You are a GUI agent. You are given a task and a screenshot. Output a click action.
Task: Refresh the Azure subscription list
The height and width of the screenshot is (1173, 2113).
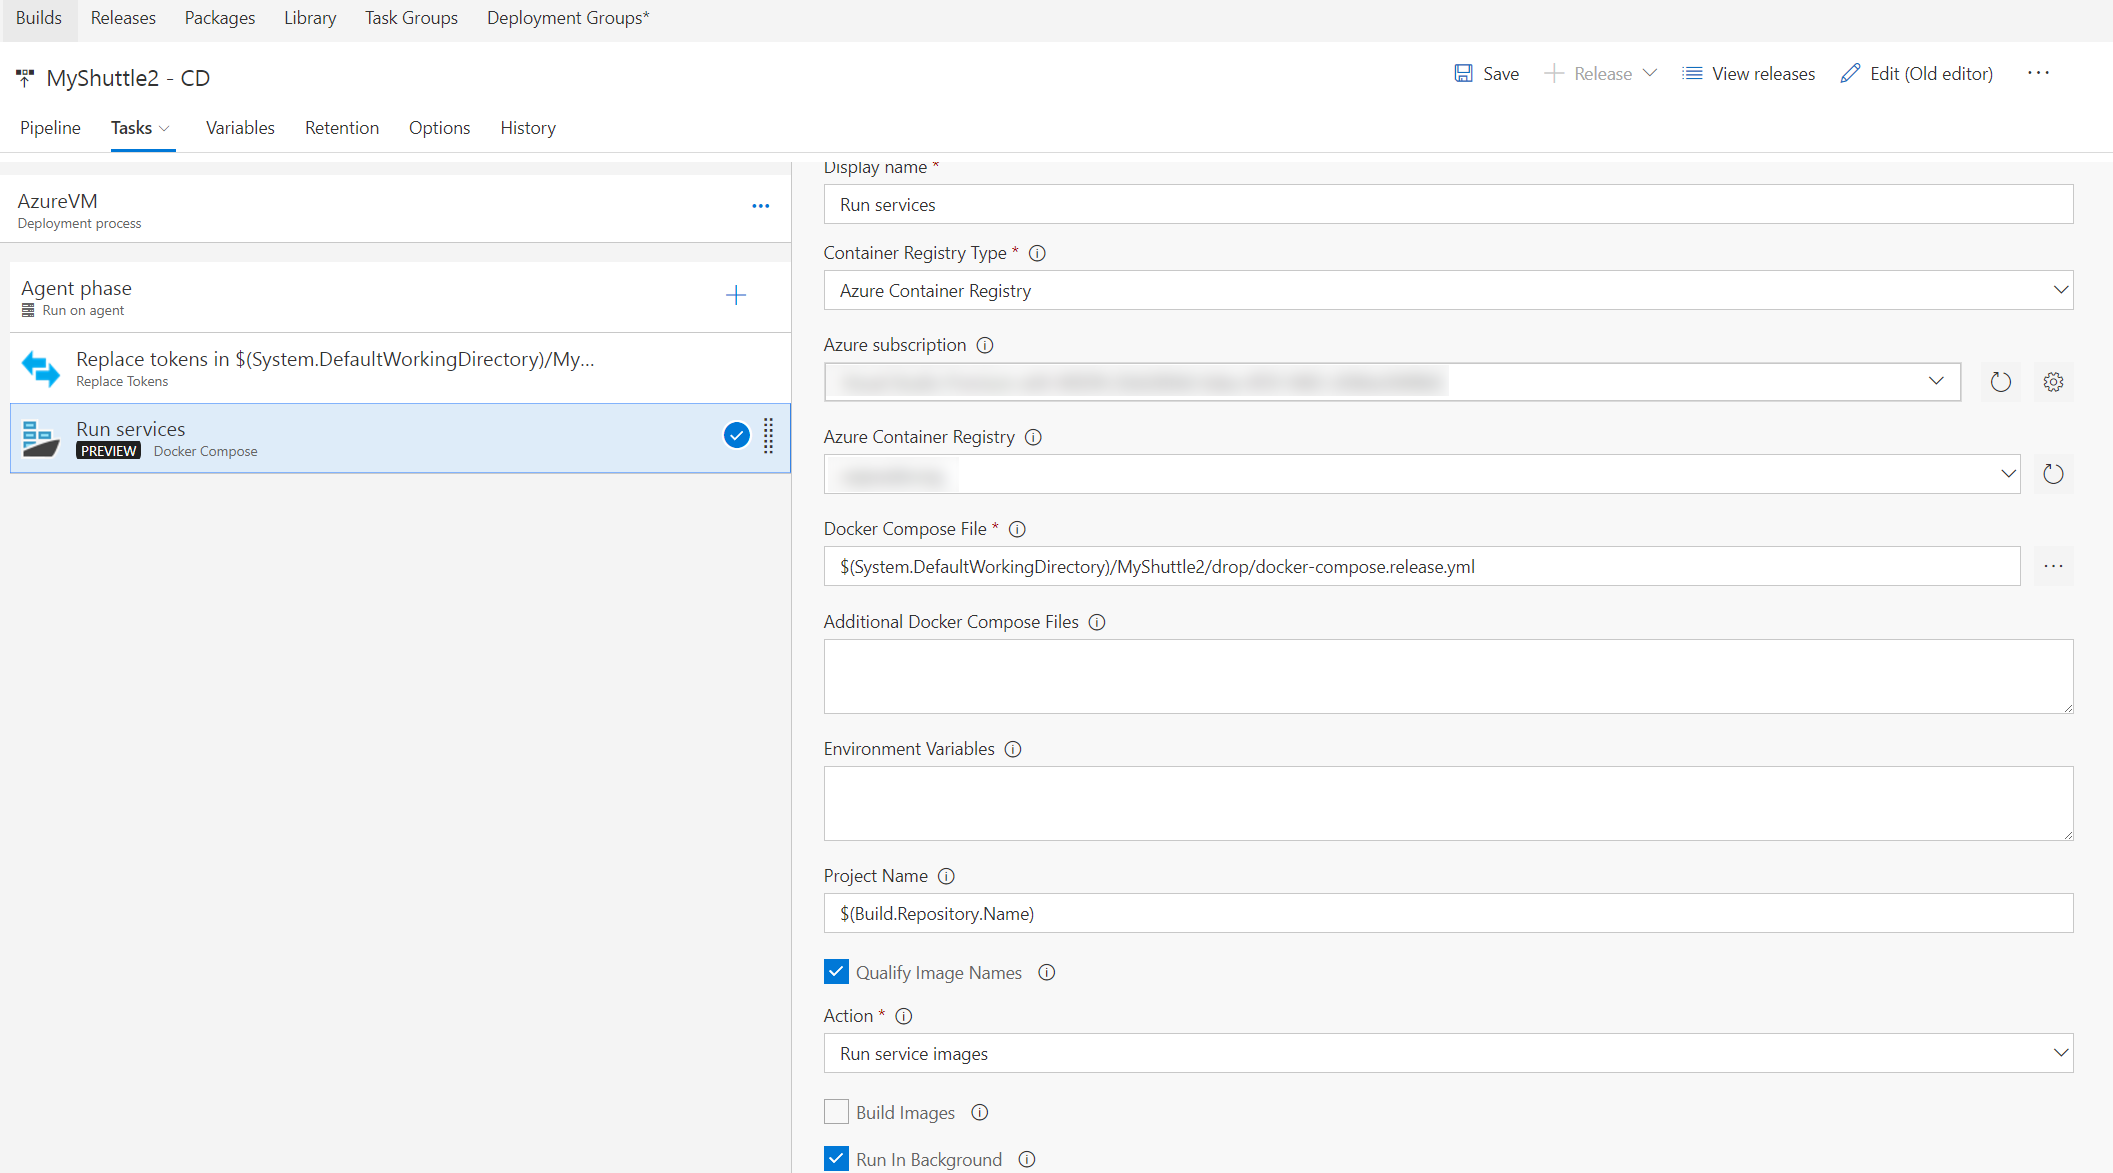click(x=2000, y=382)
